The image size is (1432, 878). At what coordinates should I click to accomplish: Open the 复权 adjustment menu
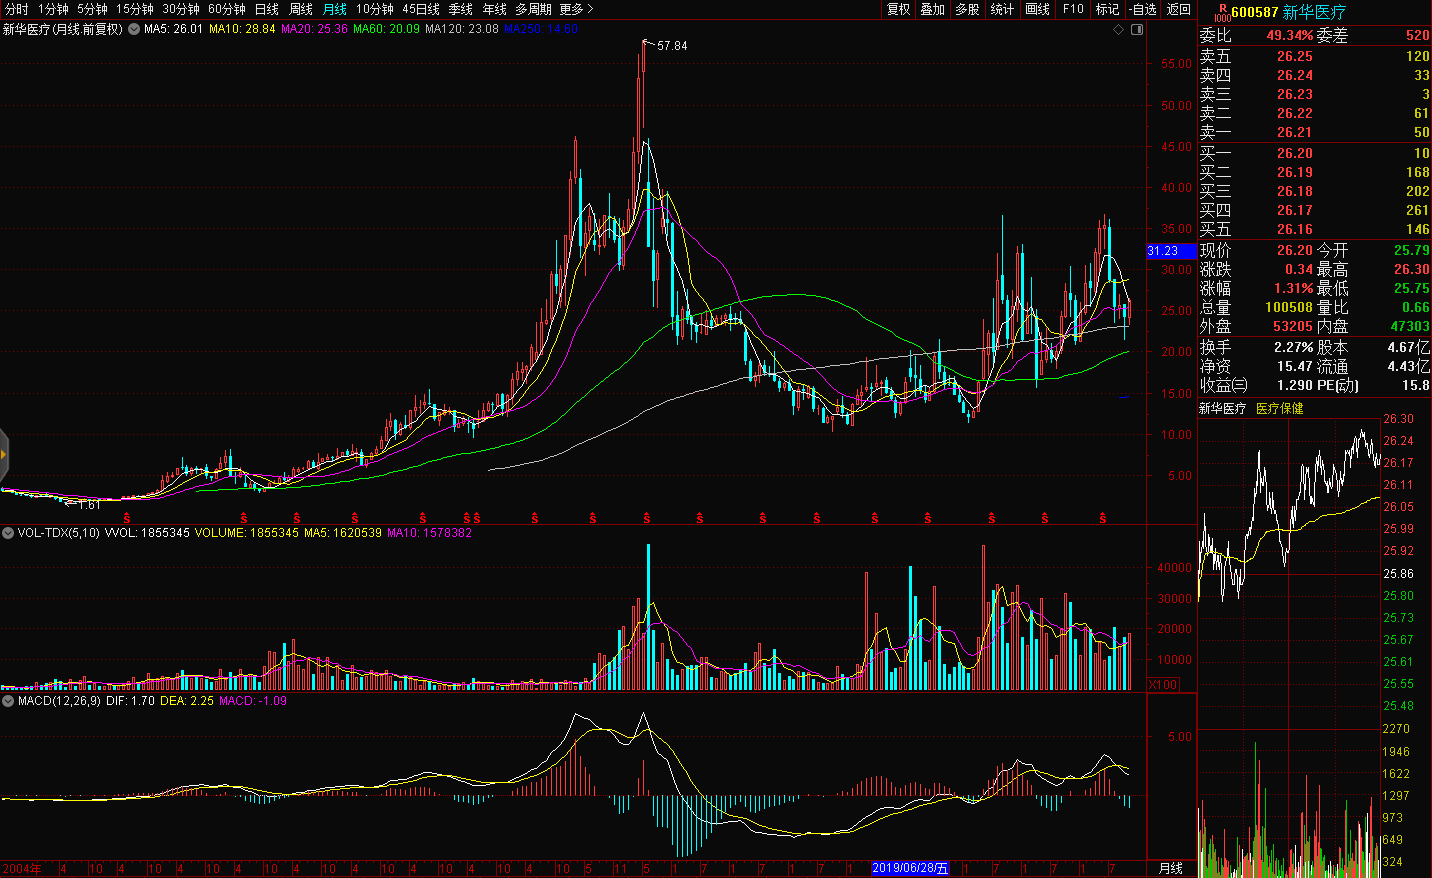(899, 9)
